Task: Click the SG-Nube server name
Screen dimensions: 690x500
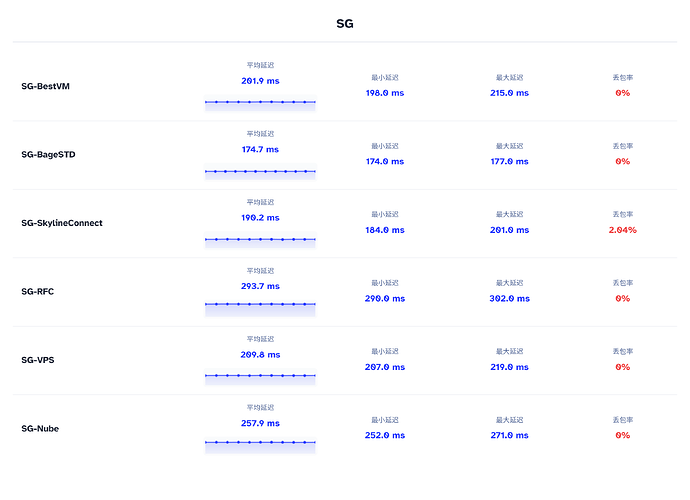Action: click(x=40, y=428)
